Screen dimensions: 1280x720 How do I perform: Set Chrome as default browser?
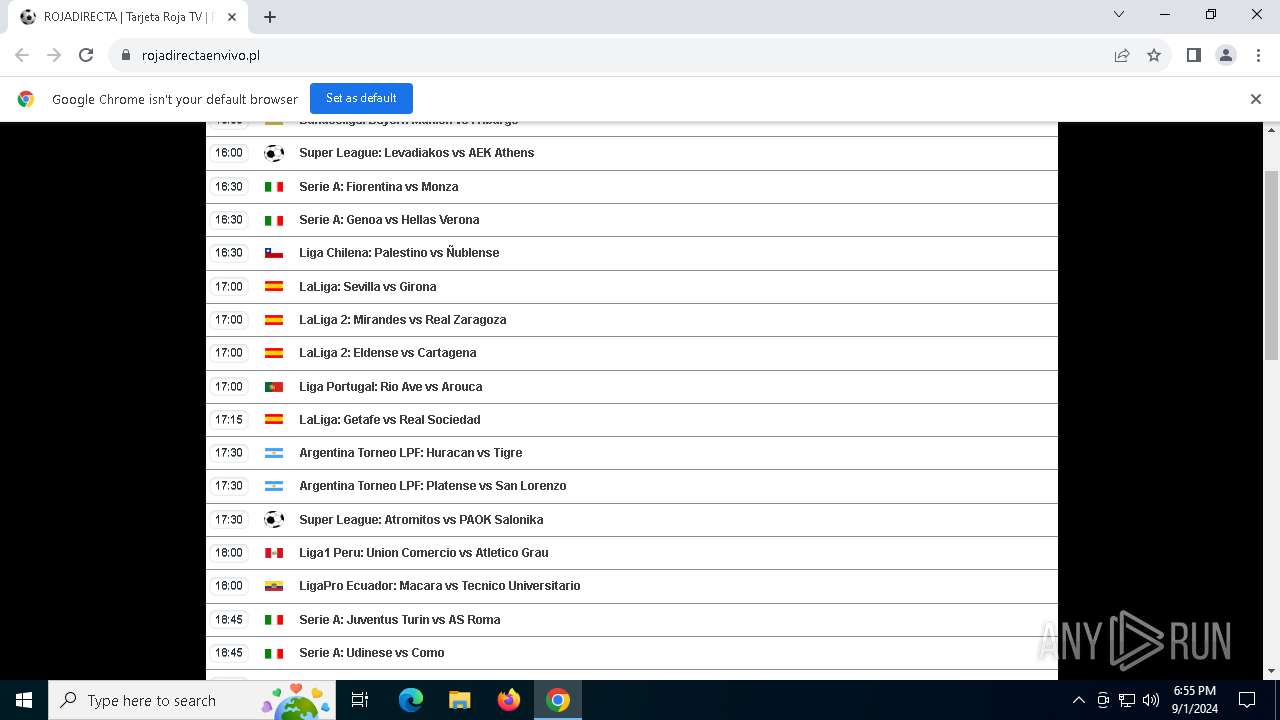[361, 98]
